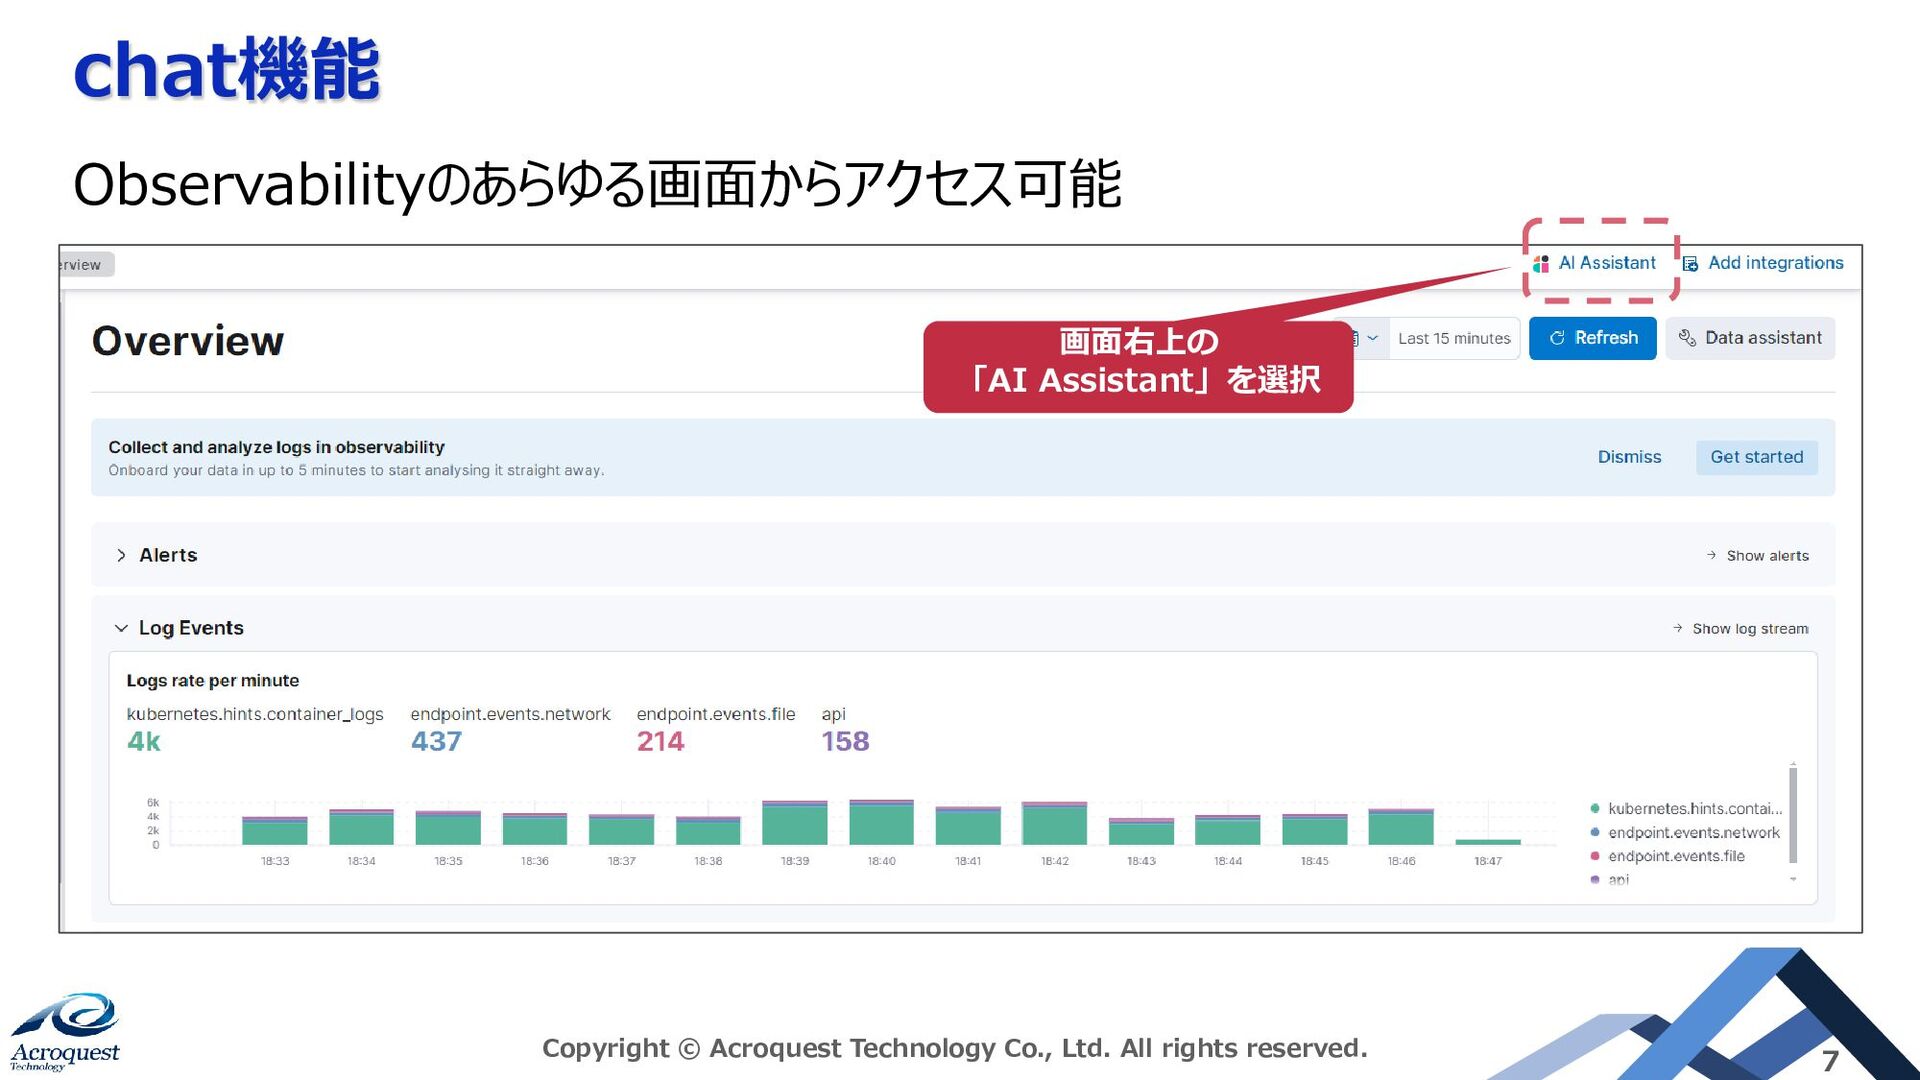The width and height of the screenshot is (1920, 1080).
Task: Click the 18:39 chart bar
Action: tap(795, 823)
